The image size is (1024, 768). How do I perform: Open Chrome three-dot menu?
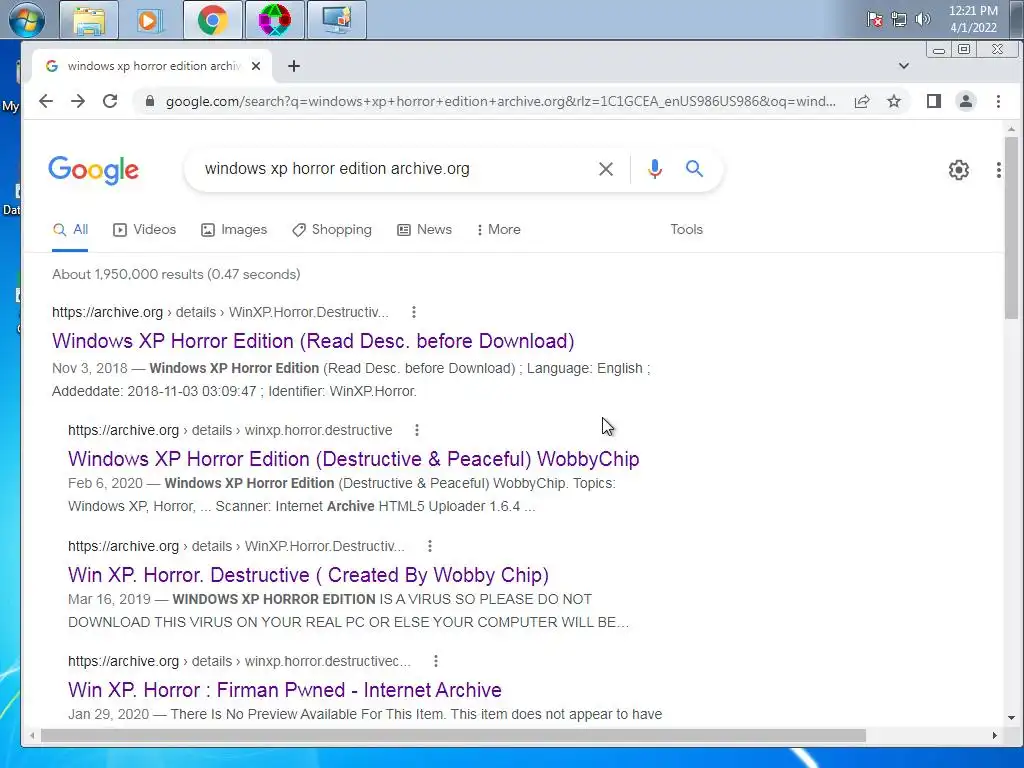998,101
